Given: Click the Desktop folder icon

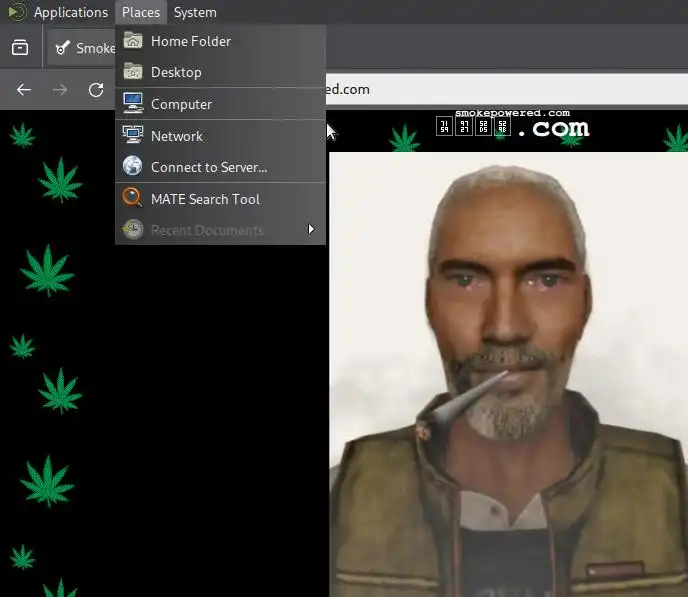Looking at the screenshot, I should [x=133, y=71].
